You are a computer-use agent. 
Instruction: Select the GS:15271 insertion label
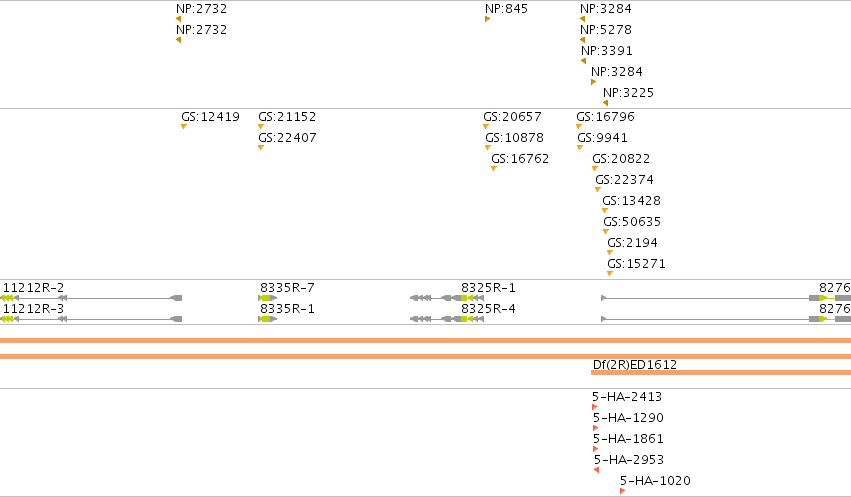tap(636, 264)
